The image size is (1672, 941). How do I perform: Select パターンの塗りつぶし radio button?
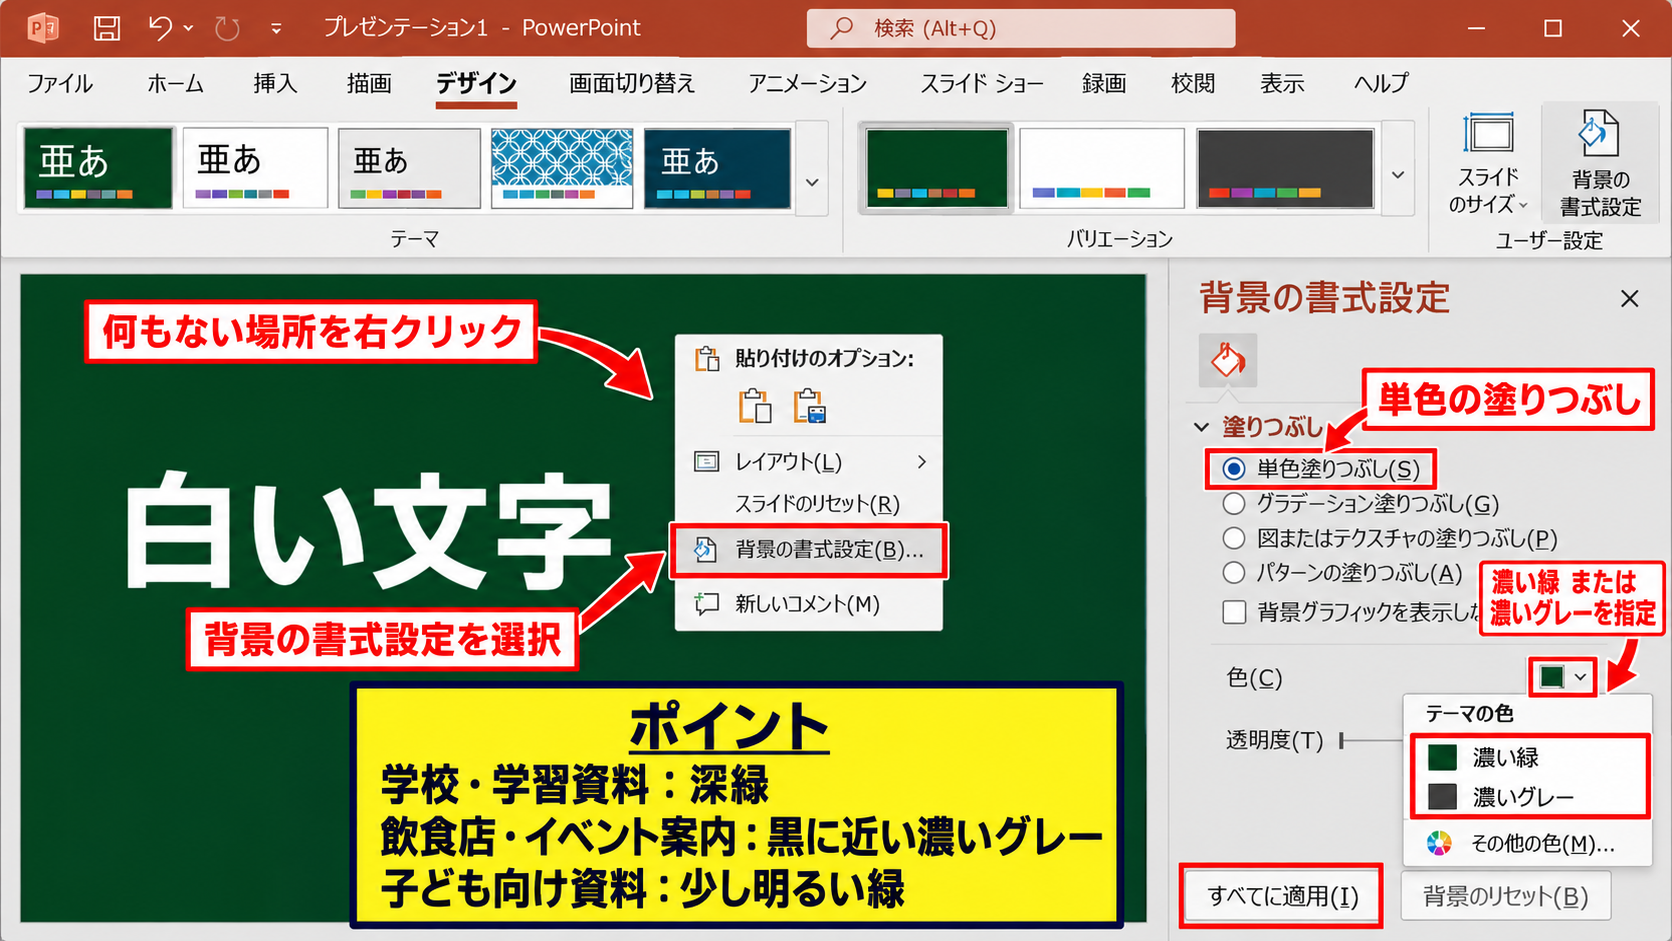[x=1234, y=572]
